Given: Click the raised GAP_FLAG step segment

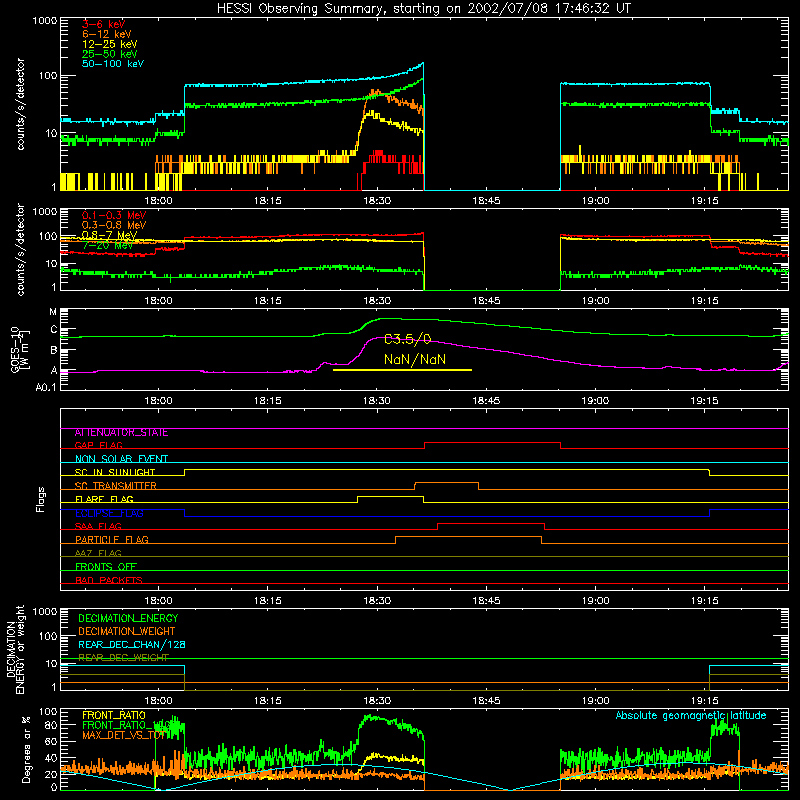Looking at the screenshot, I should pos(492,442).
